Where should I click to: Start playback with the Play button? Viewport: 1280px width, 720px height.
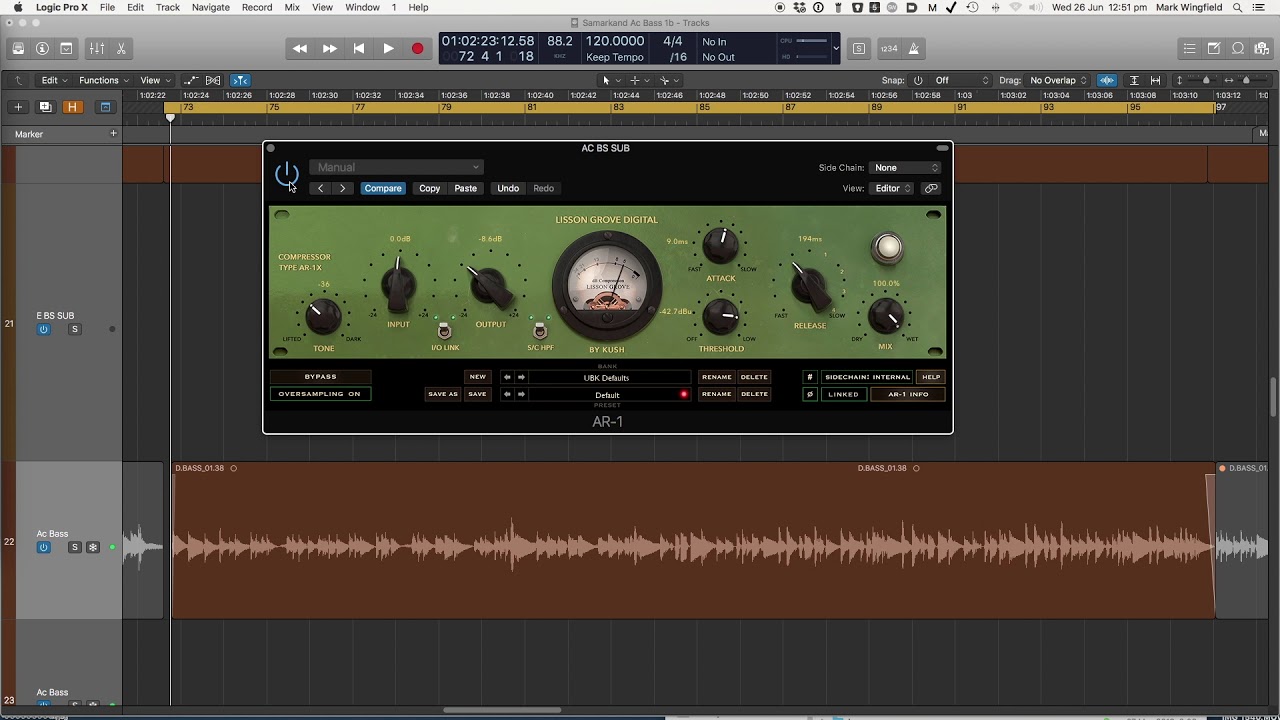pos(388,48)
